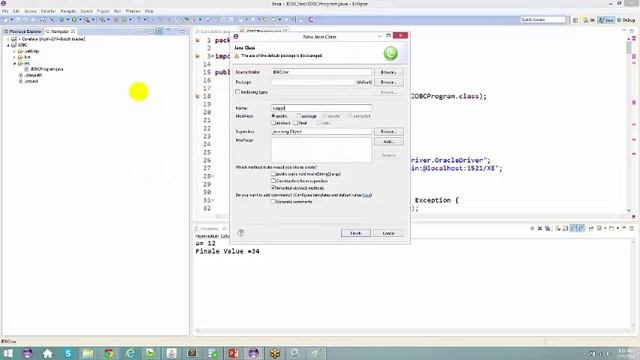This screenshot has width=640, height=360.
Task: Switch to the Package Explorer tab
Action: (23, 31)
